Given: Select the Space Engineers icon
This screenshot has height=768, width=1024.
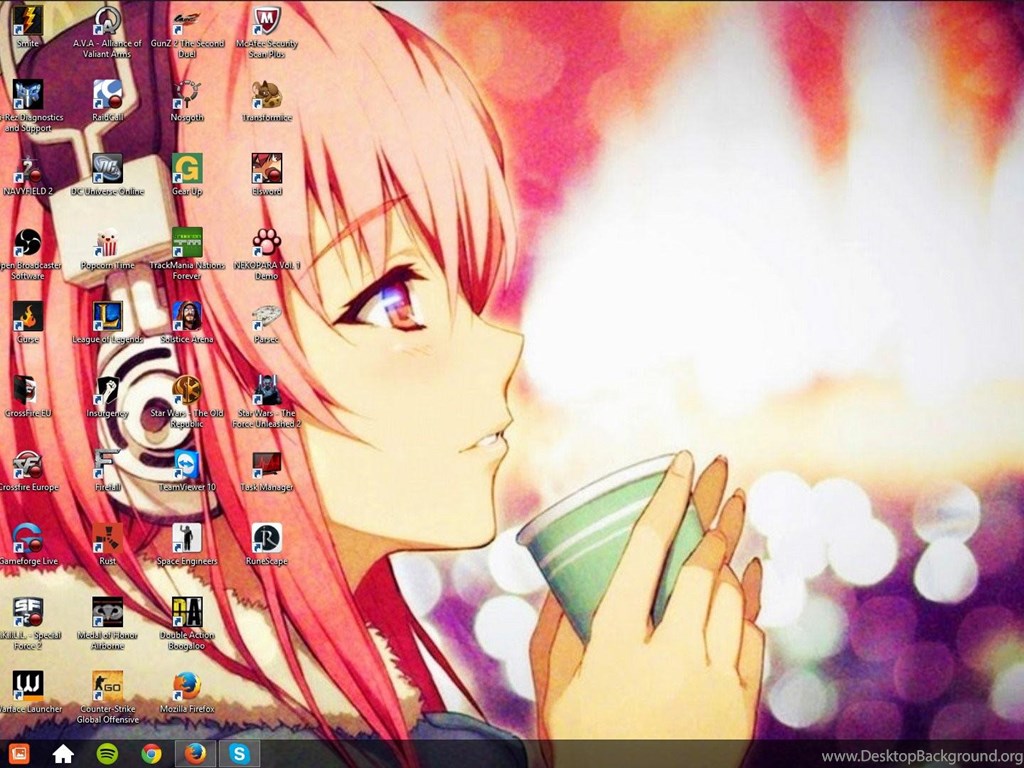Looking at the screenshot, I should pos(187,537).
